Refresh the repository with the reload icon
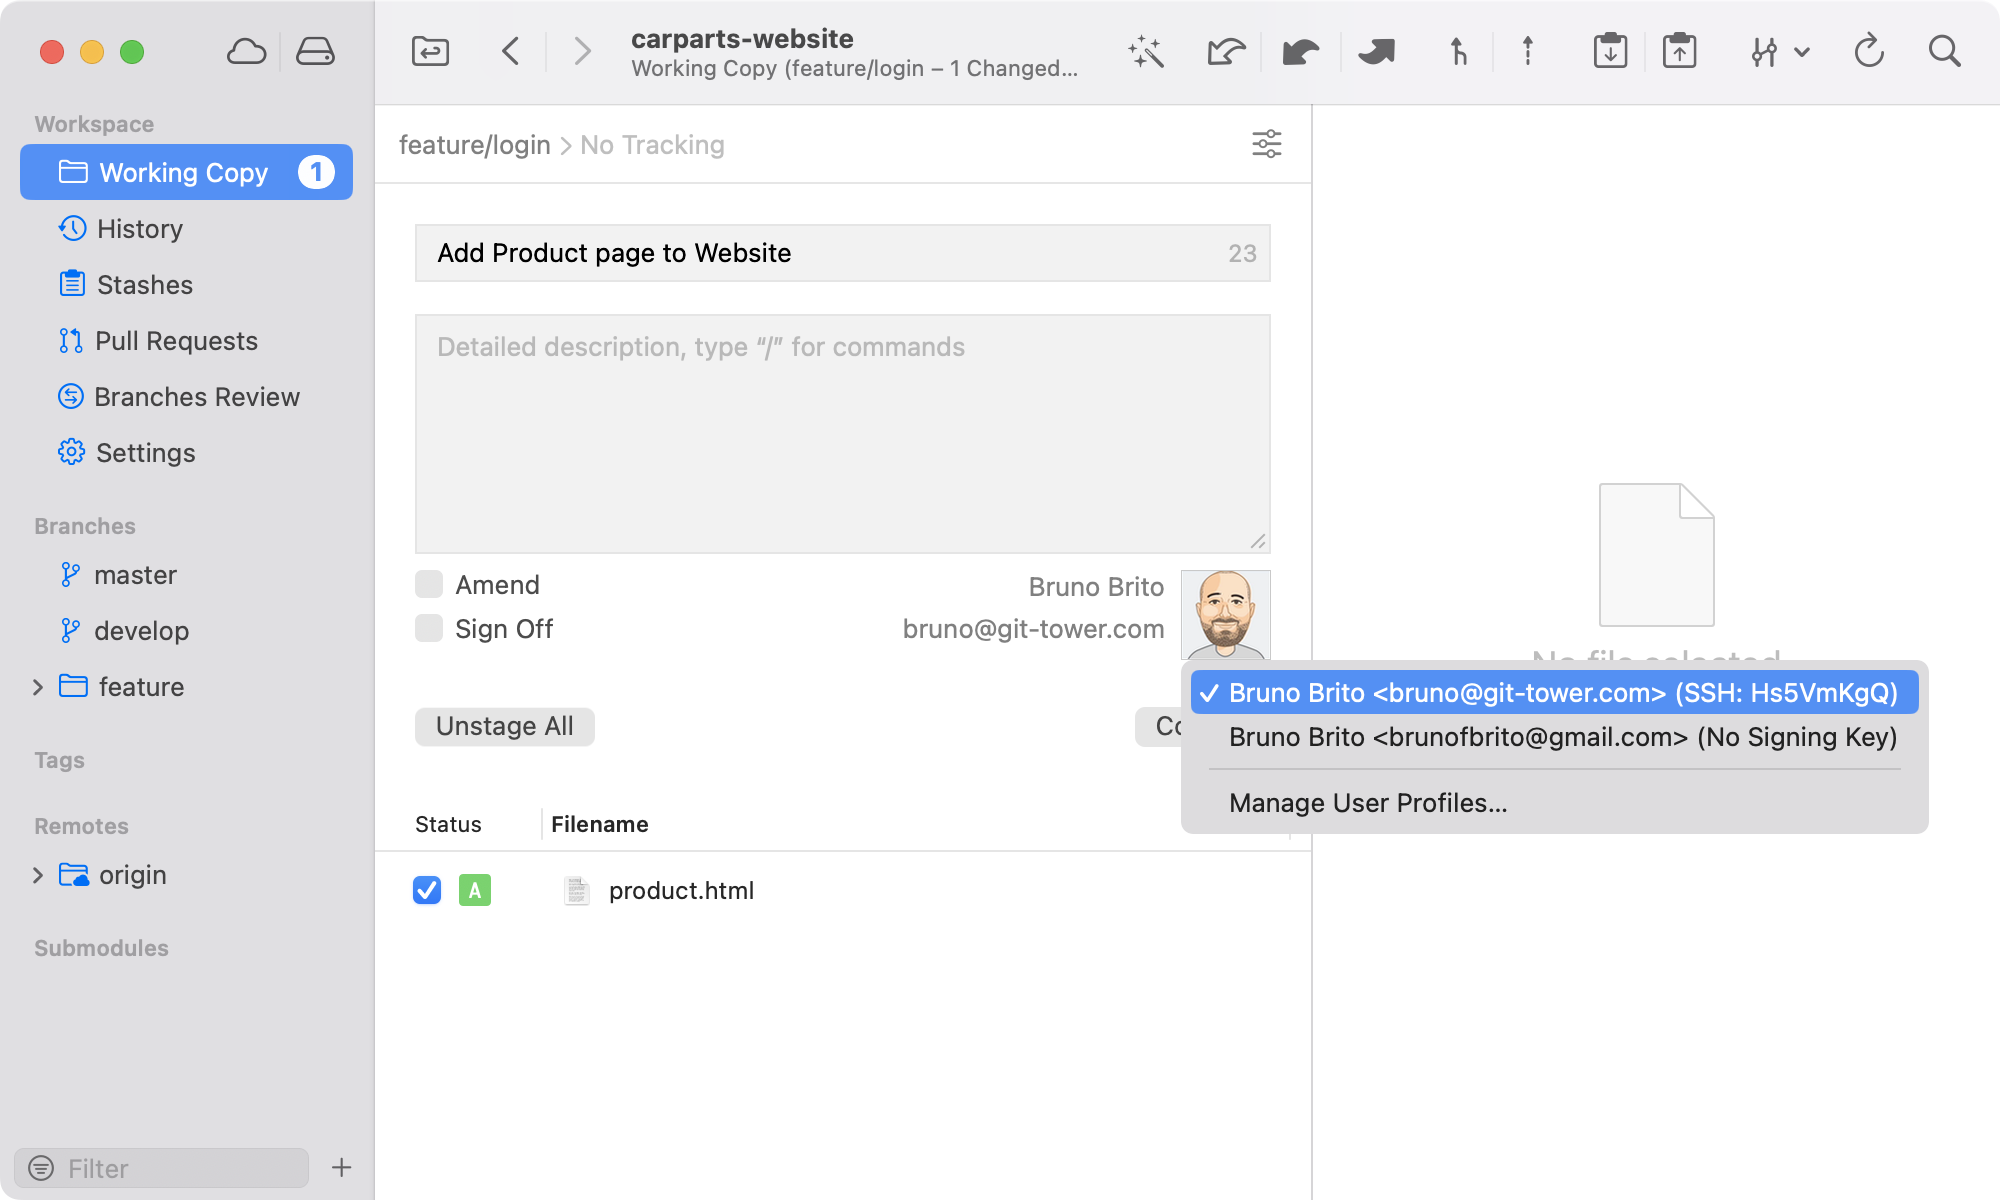The width and height of the screenshot is (2000, 1200). [x=1870, y=51]
